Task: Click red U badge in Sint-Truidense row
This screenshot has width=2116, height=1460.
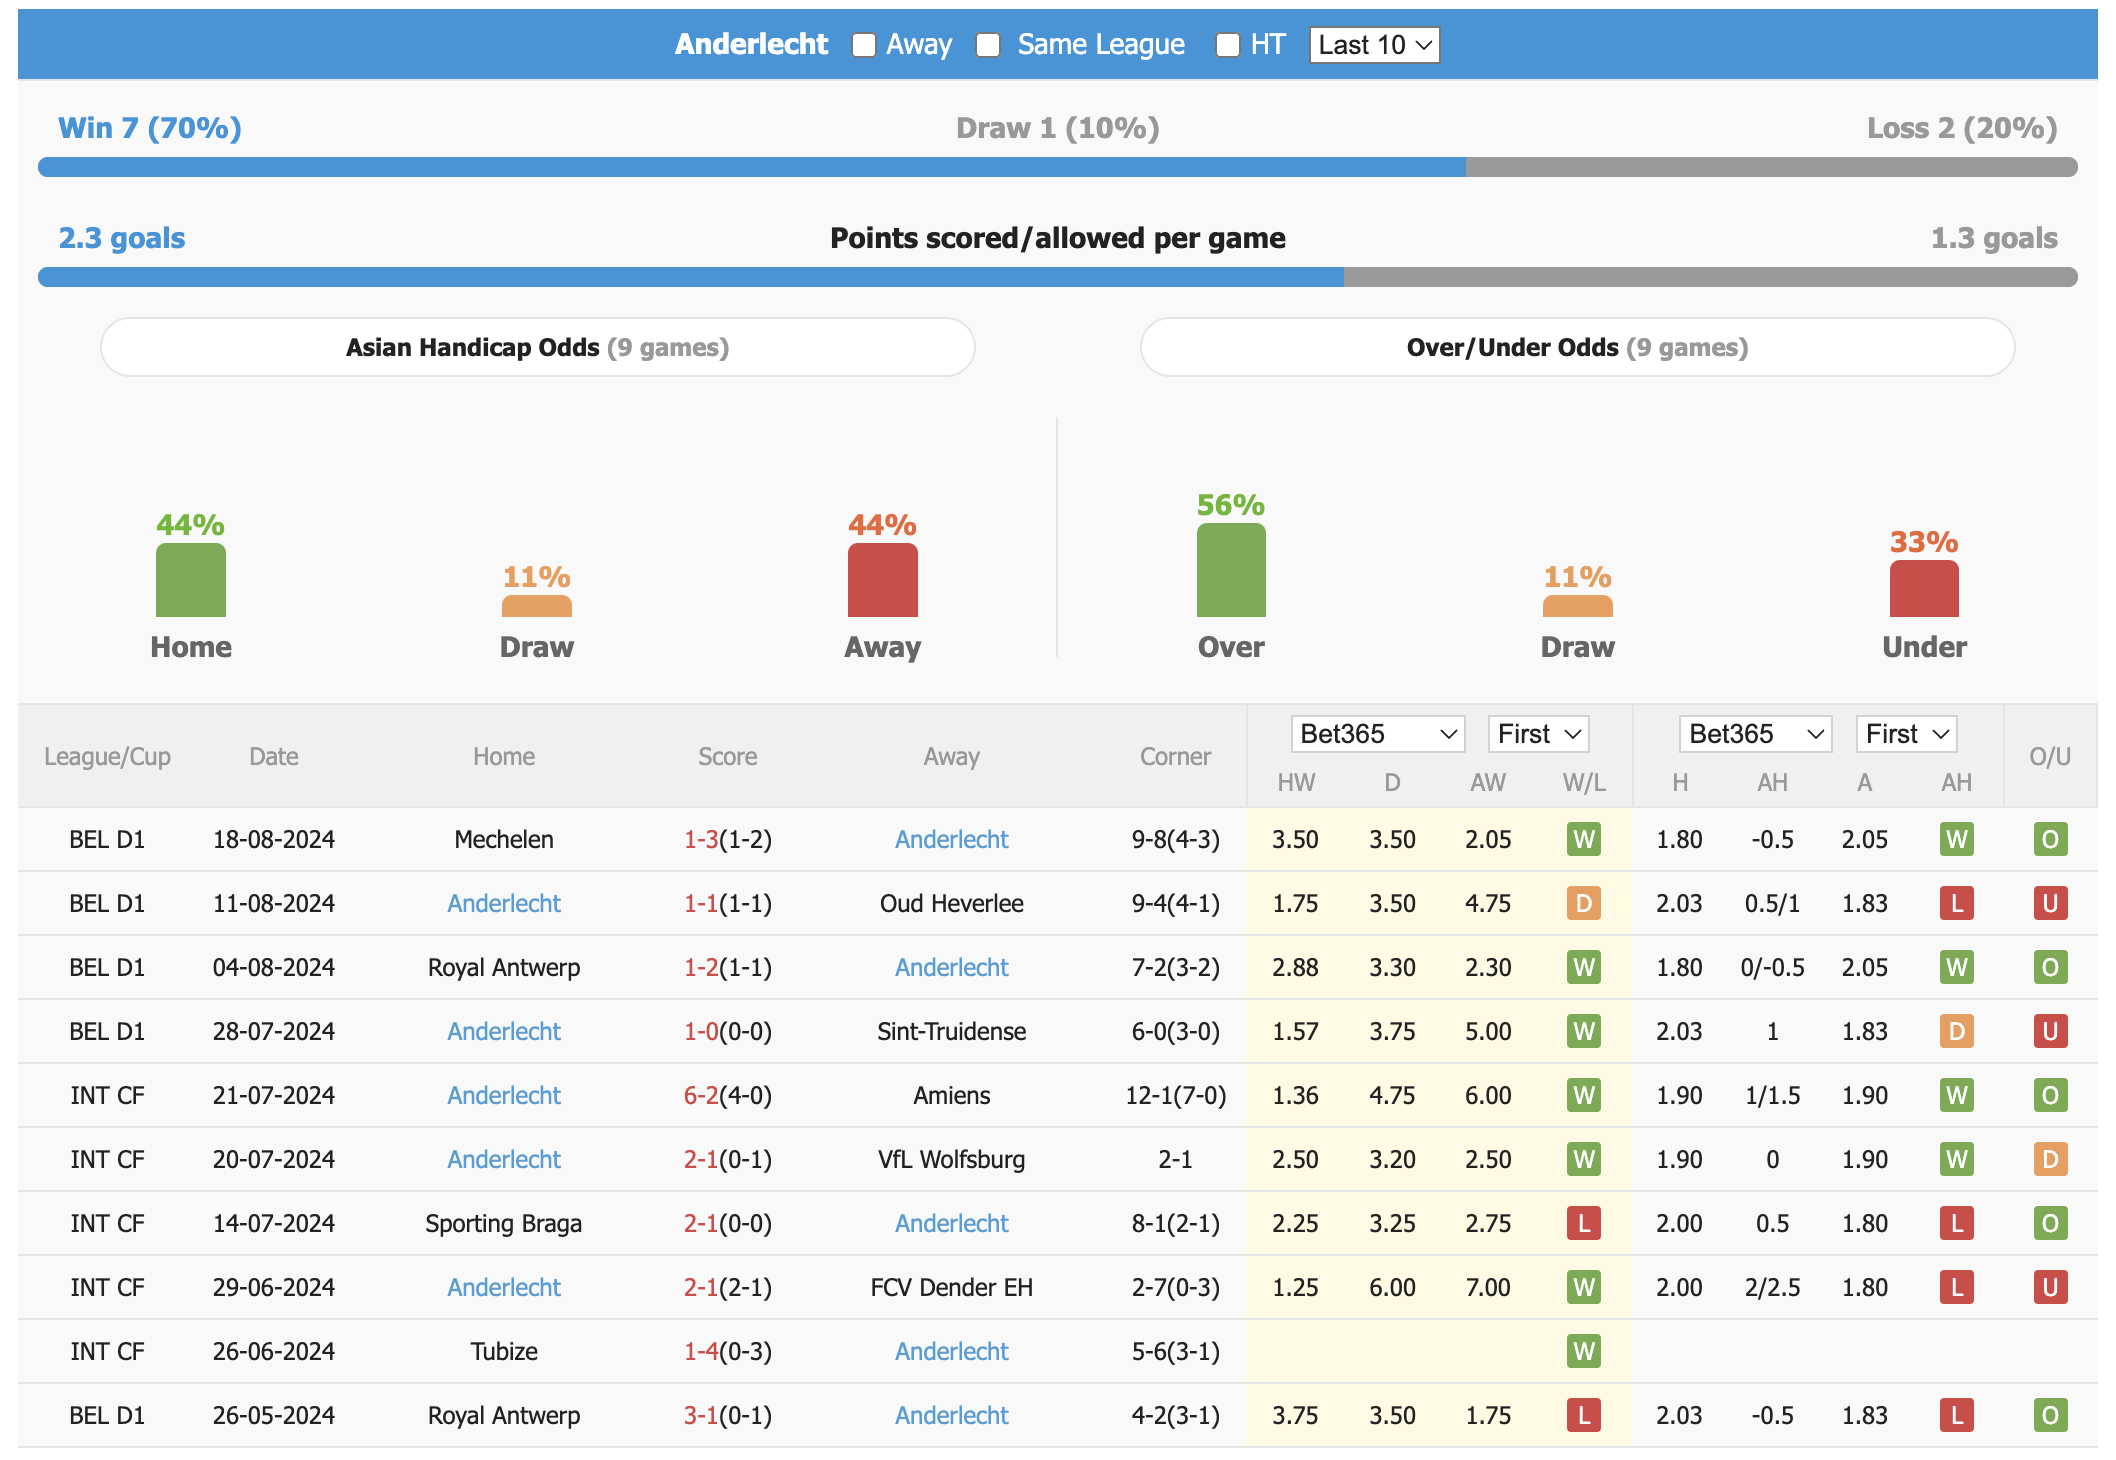Action: 2050,1031
